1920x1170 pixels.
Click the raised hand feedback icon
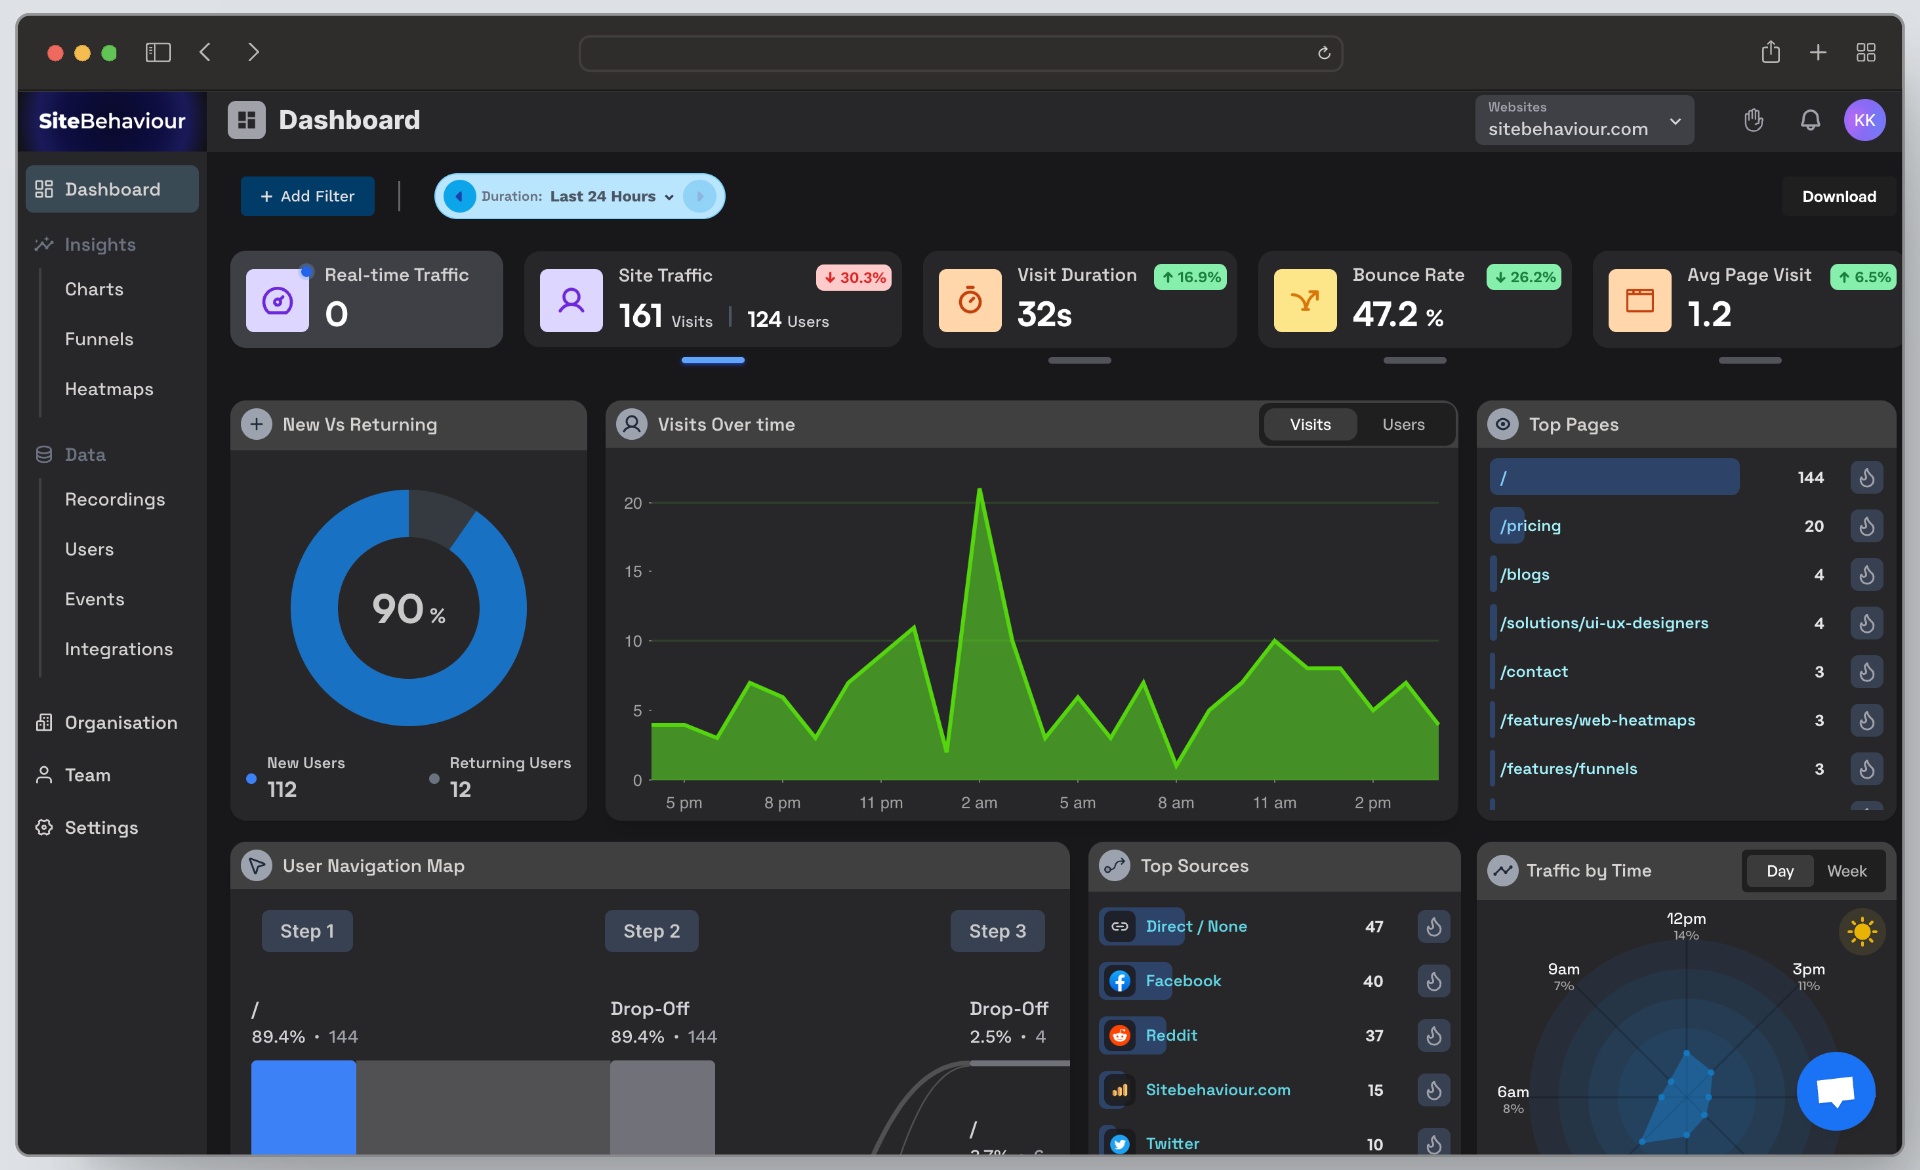pyautogui.click(x=1753, y=120)
